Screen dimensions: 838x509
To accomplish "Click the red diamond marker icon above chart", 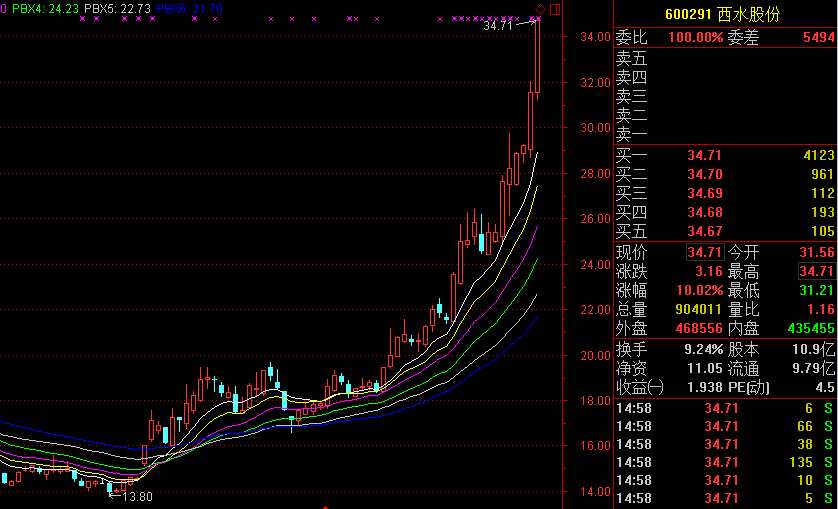I will pyautogui.click(x=540, y=9).
